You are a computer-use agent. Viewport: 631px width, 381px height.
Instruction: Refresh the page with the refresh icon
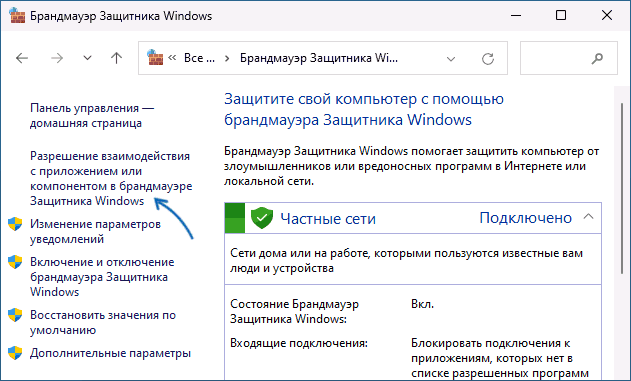point(488,59)
